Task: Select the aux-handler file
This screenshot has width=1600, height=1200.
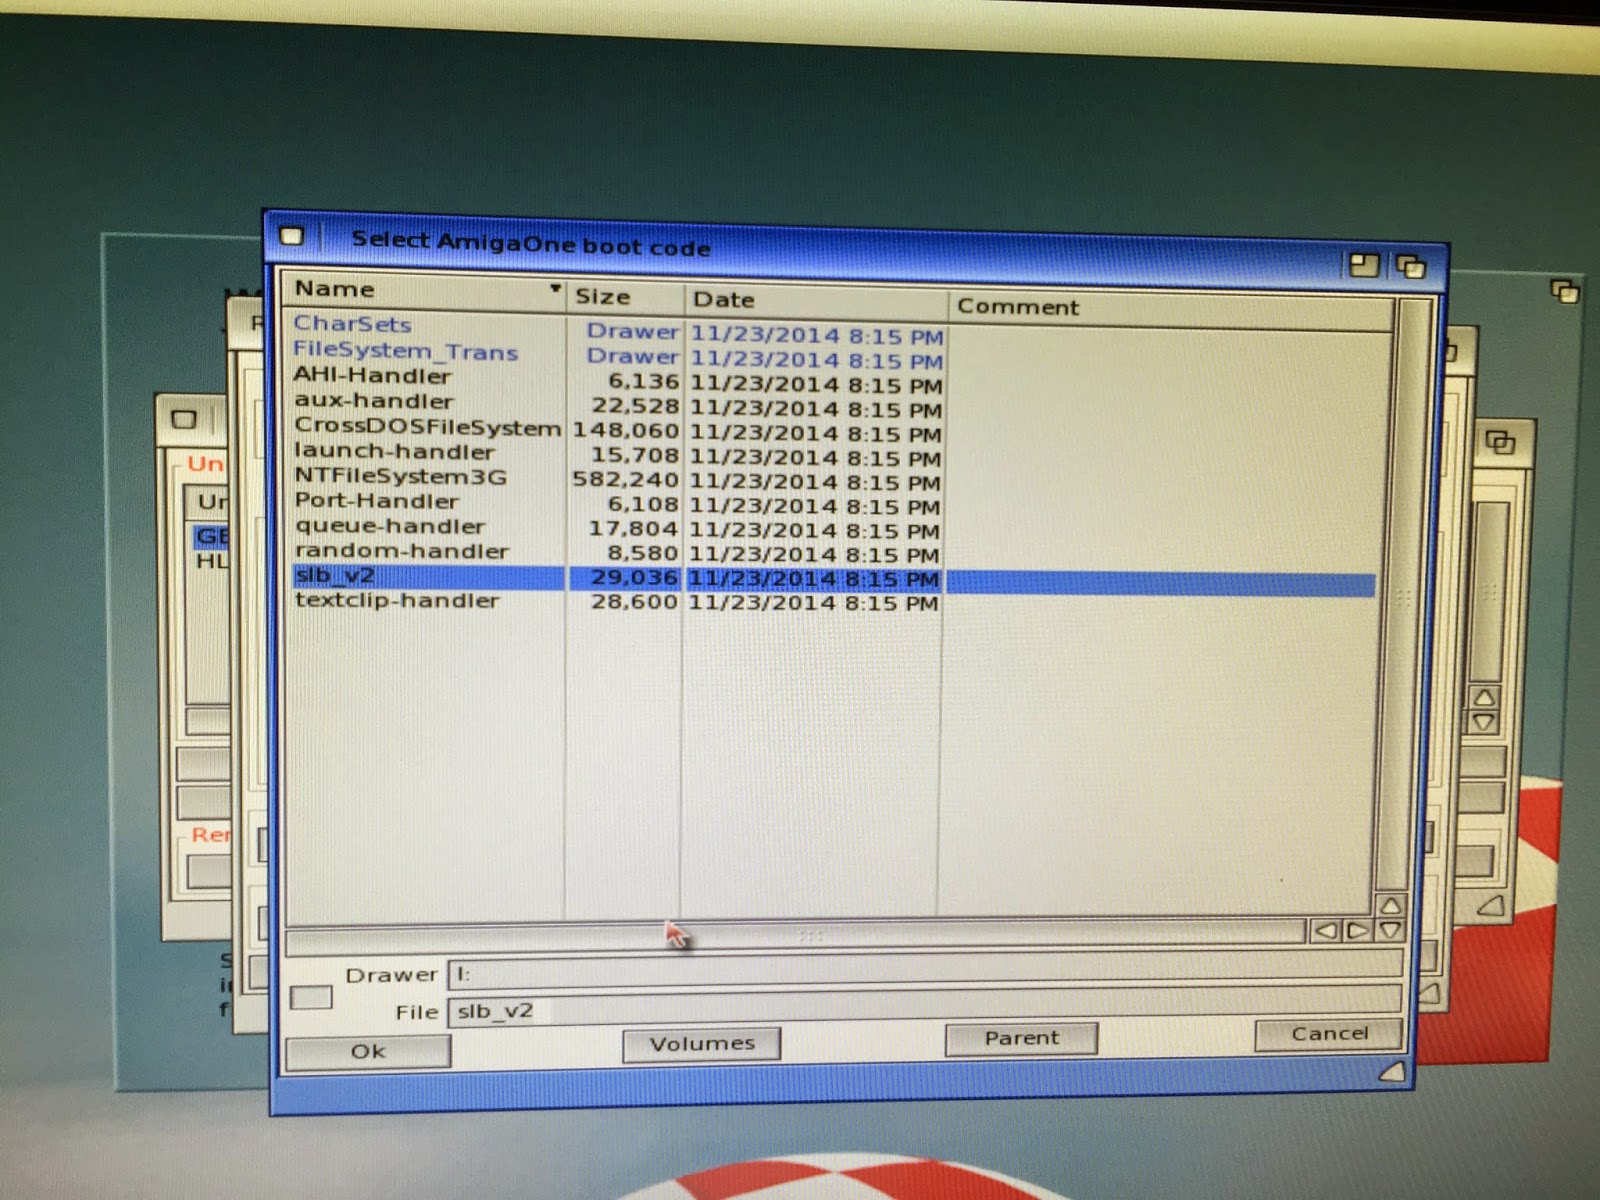Action: 374,401
